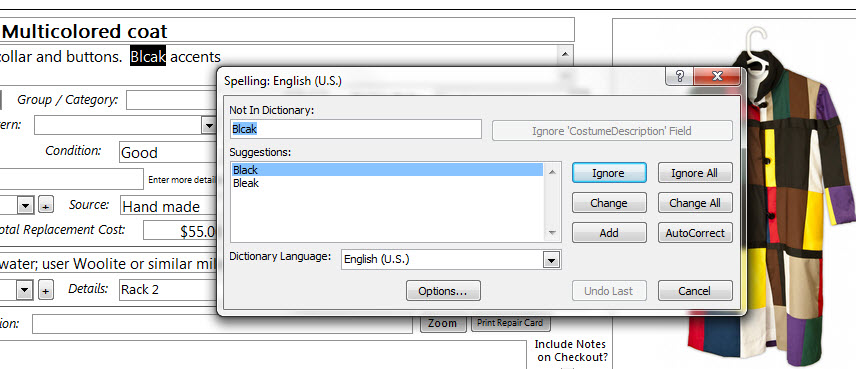Click plus button next to Details label
Screen dimensions: 856x369
46,290
